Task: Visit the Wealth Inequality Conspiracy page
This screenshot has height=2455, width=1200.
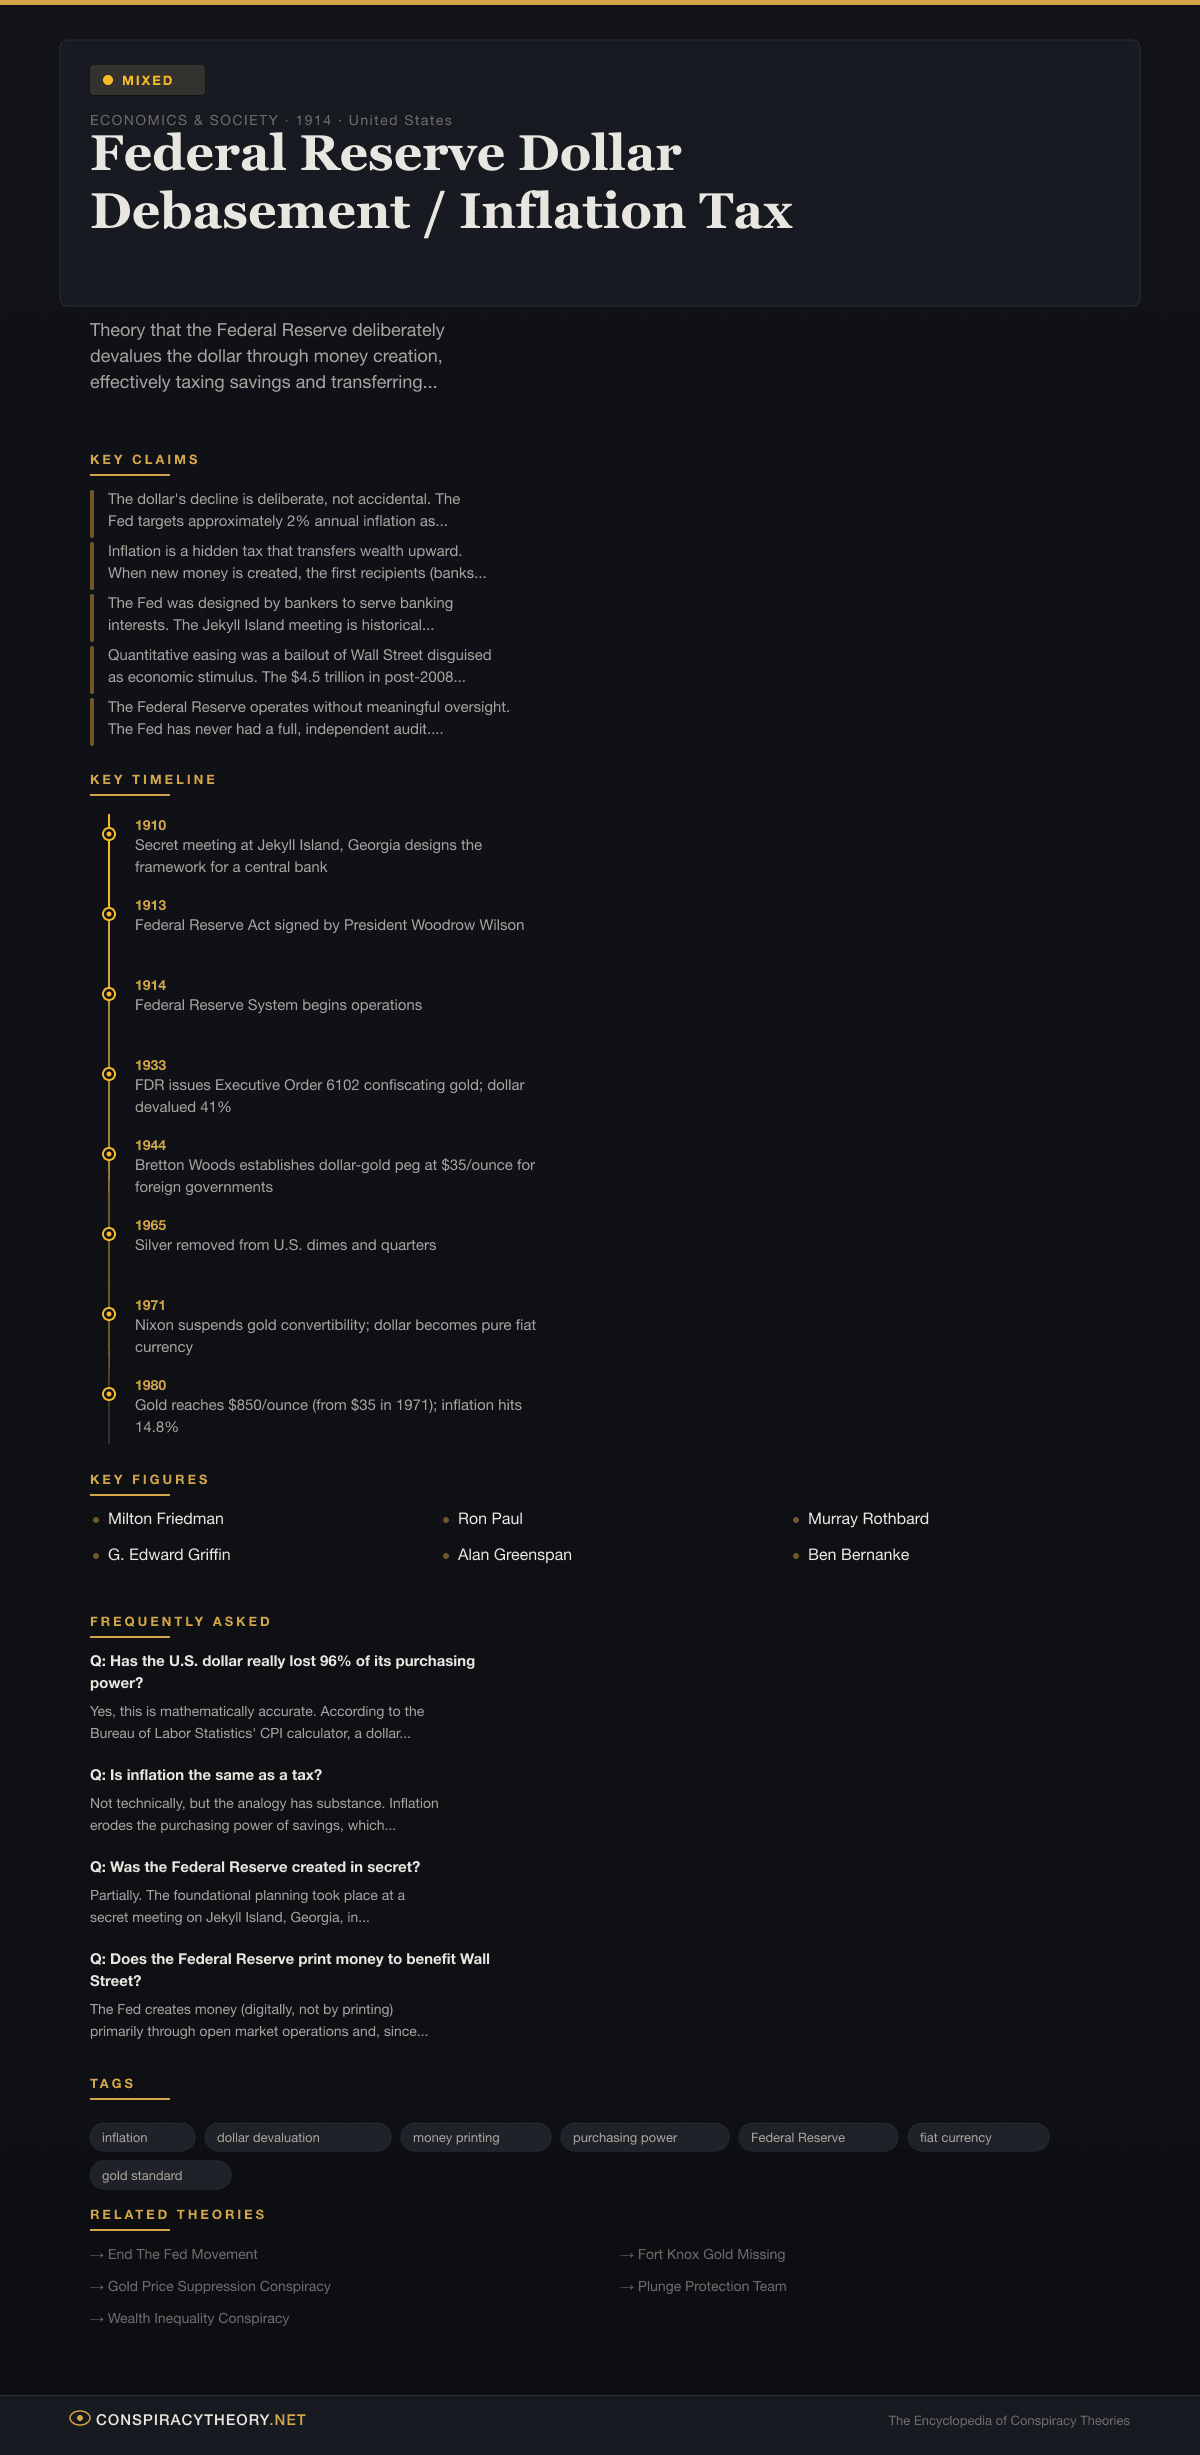Action: click(198, 2318)
